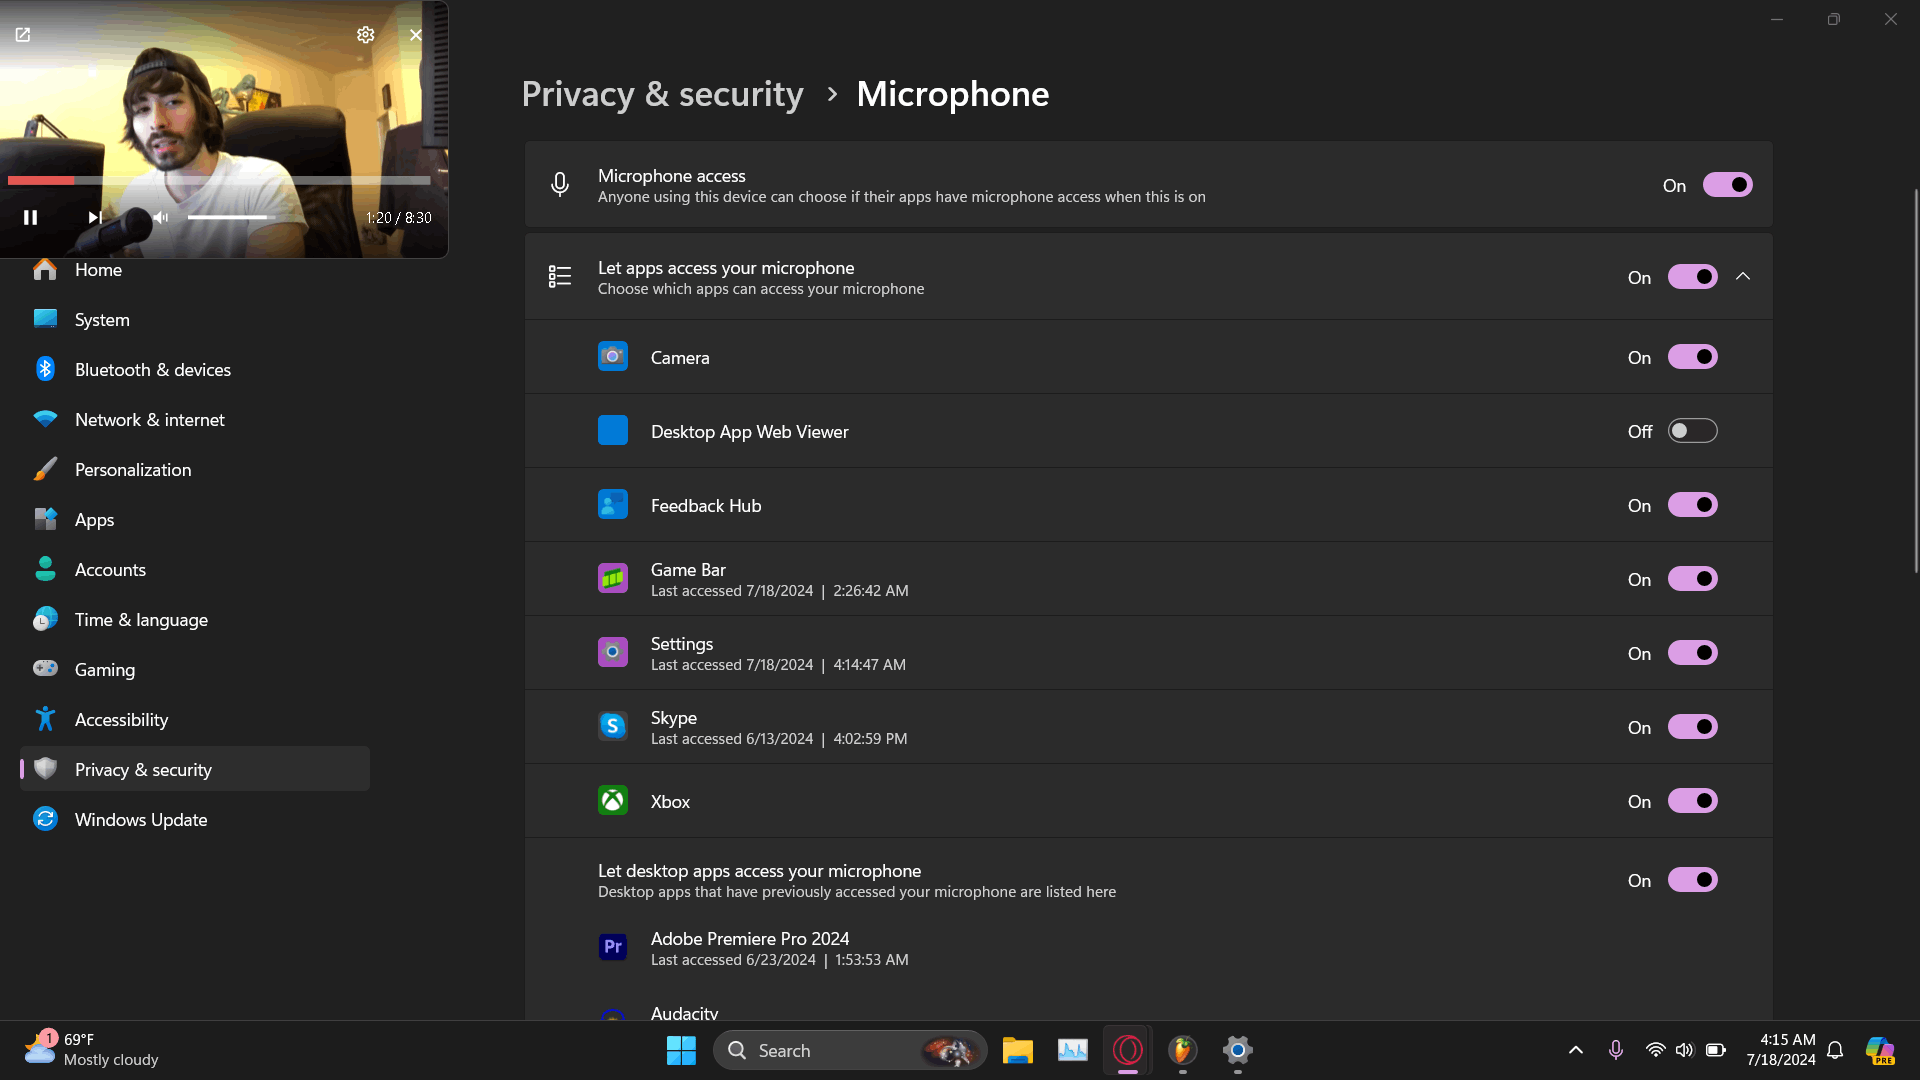Turn off Settings app microphone toggle
The height and width of the screenshot is (1080, 1920).
point(1692,653)
